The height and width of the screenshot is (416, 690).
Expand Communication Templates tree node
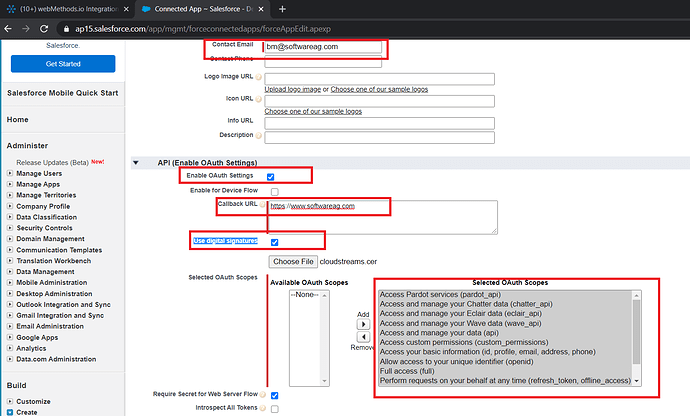pos(10,250)
